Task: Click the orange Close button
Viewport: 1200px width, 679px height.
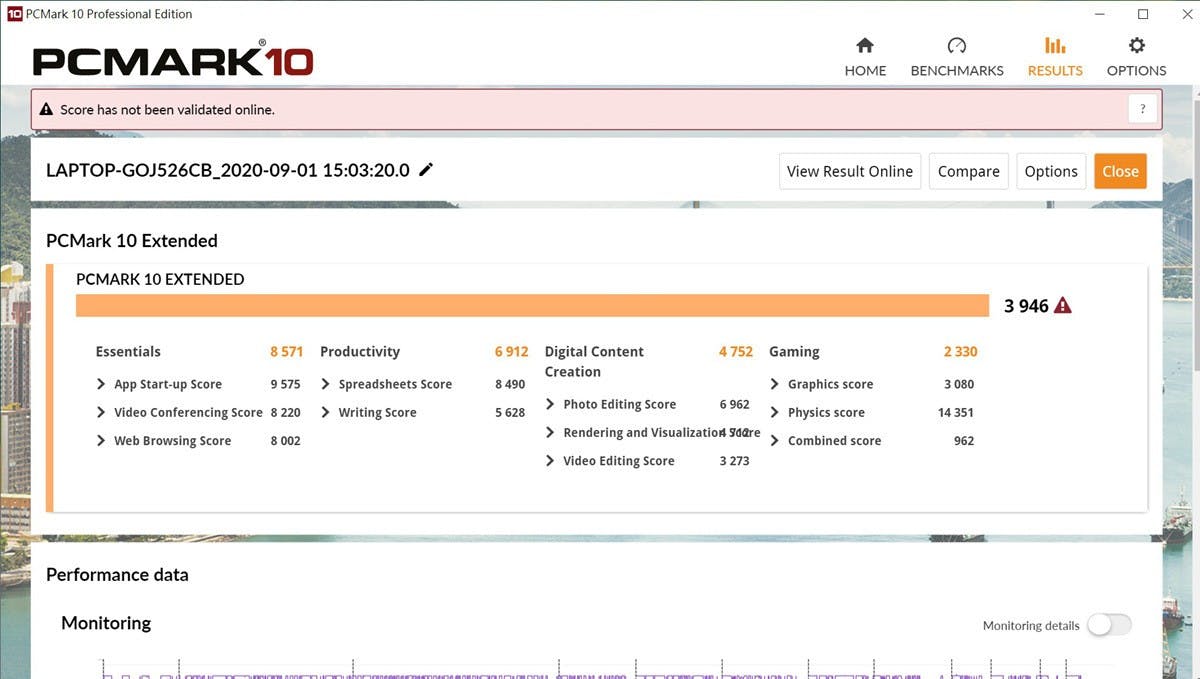Action: click(x=1120, y=171)
